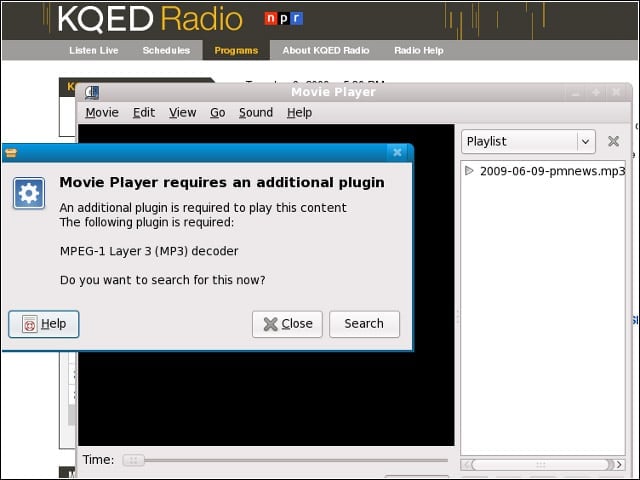Minimize the Movie Player window
The image size is (640, 480).
[576, 93]
